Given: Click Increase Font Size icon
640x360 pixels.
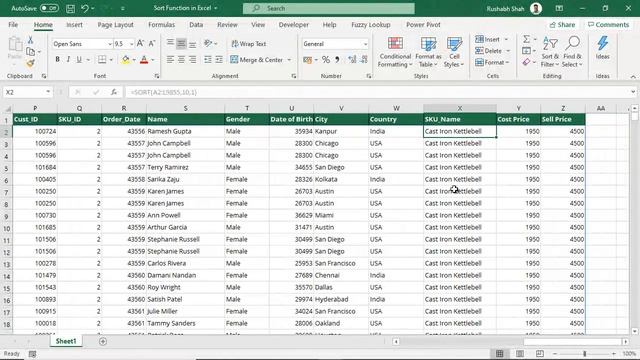Looking at the screenshot, I should click(x=140, y=44).
